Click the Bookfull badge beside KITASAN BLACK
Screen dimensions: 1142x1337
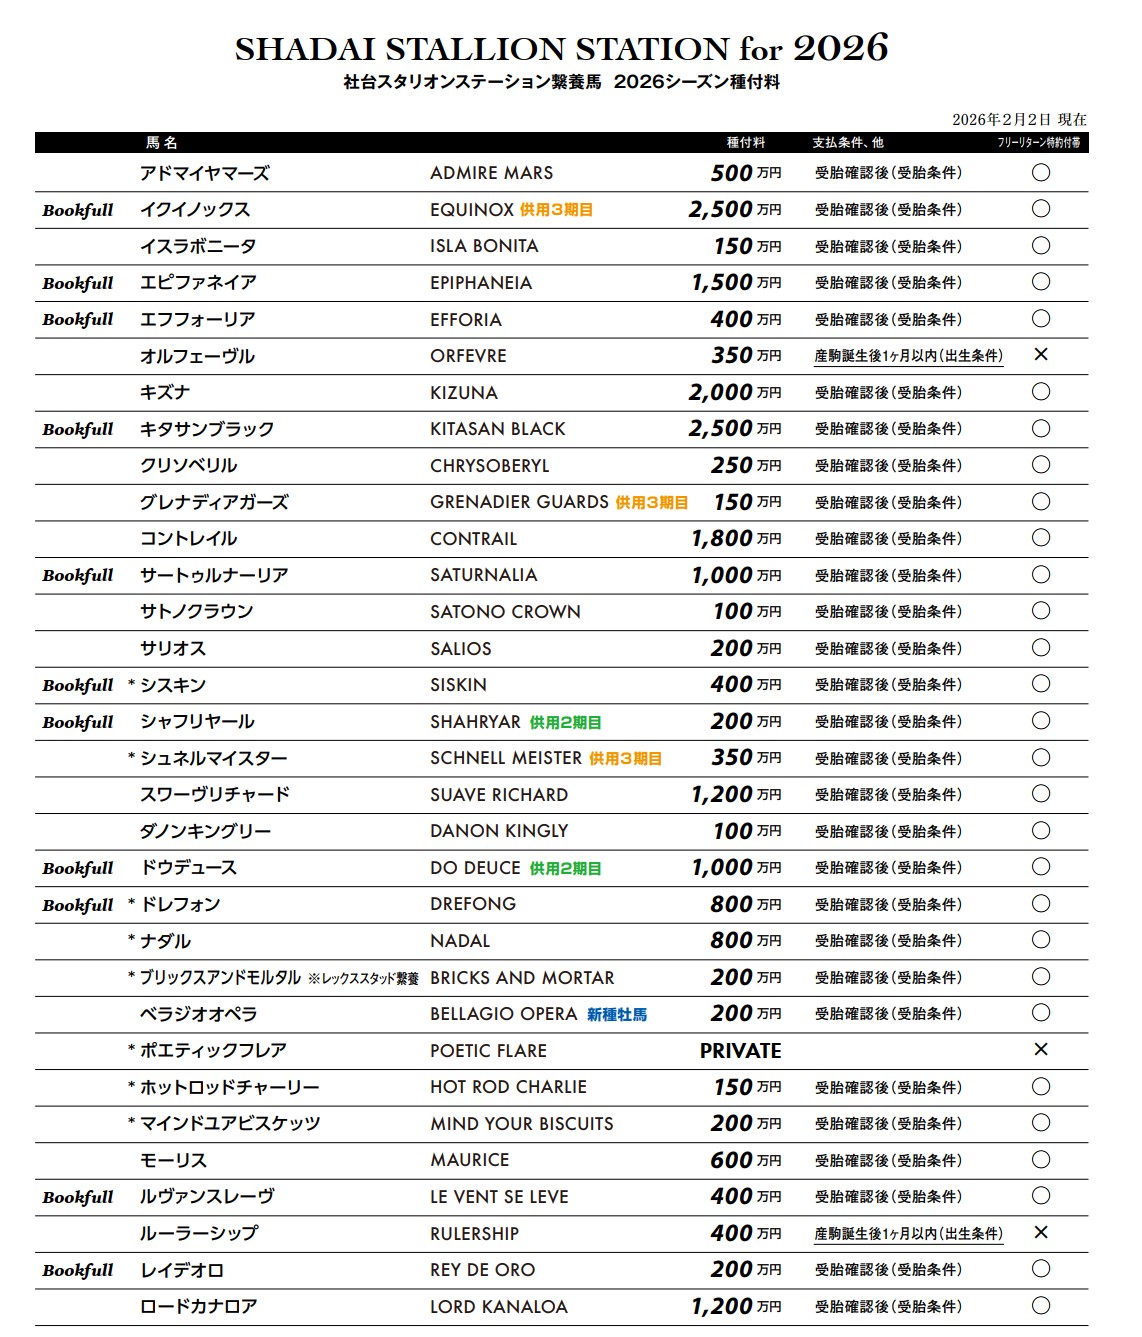coord(78,429)
